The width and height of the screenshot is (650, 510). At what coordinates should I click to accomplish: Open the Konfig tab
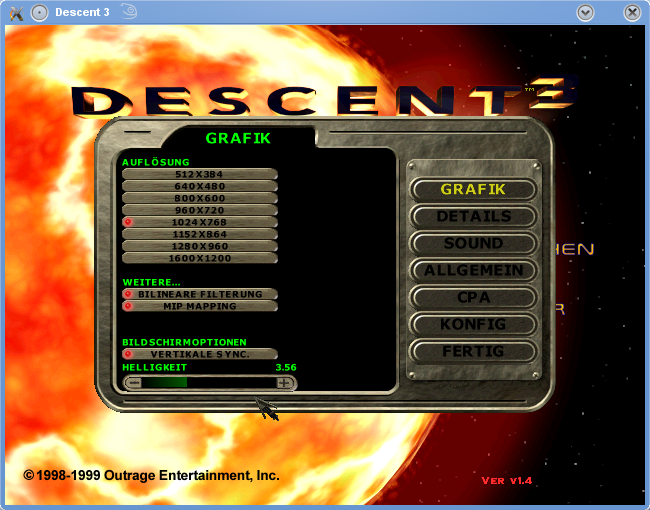(x=473, y=324)
